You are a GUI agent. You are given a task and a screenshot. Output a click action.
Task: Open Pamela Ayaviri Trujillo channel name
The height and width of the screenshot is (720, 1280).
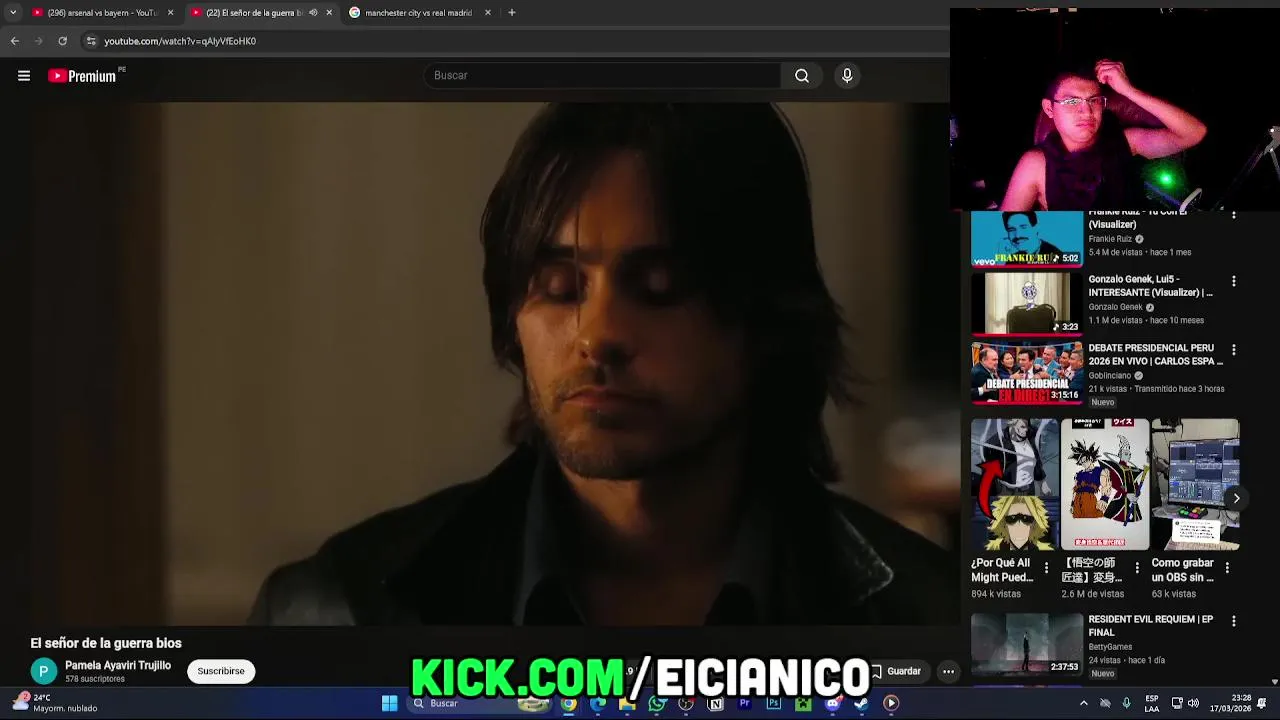[118, 665]
